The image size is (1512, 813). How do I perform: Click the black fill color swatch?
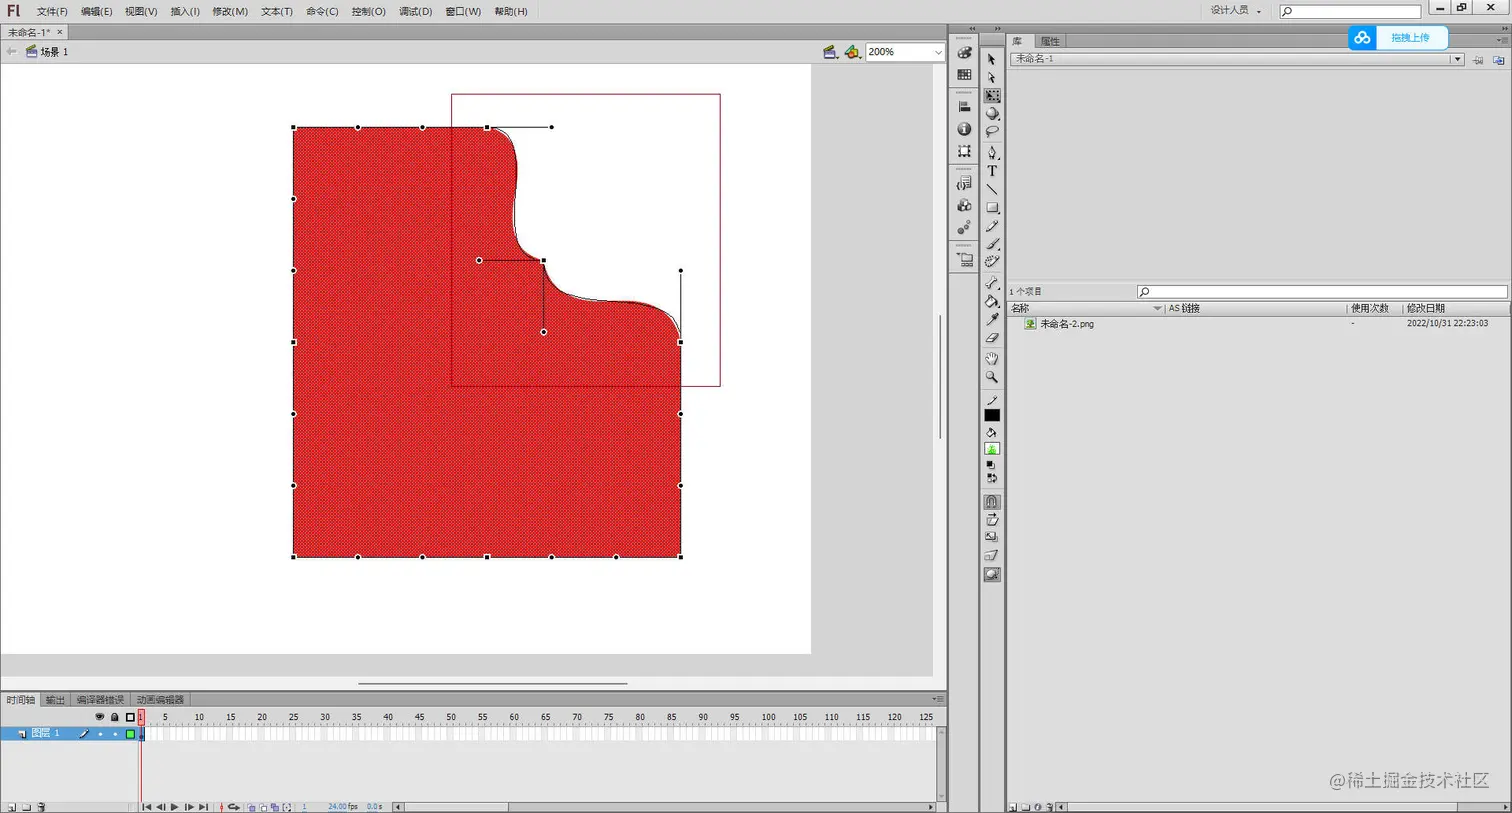[991, 416]
